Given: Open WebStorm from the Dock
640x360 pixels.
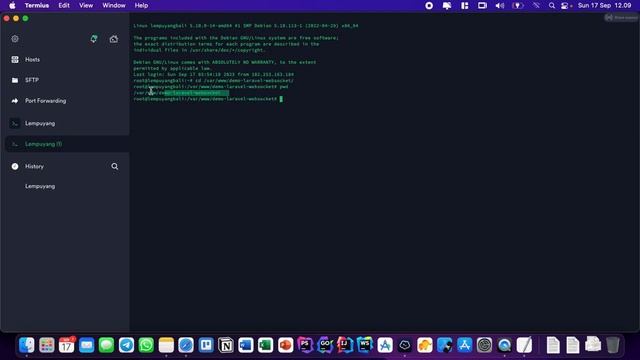Looking at the screenshot, I should [x=365, y=345].
